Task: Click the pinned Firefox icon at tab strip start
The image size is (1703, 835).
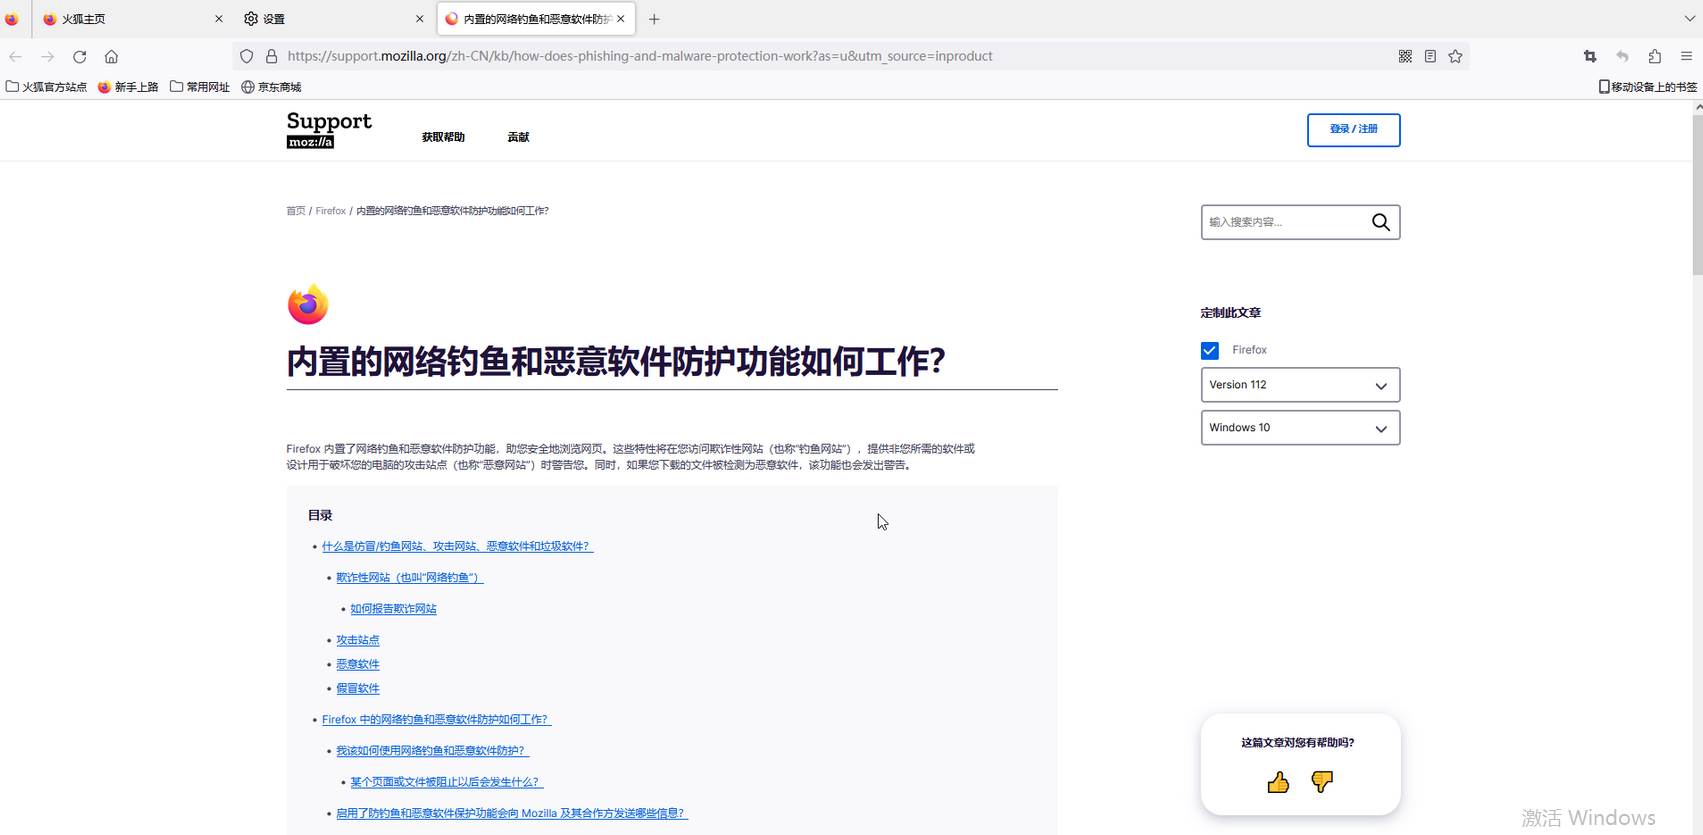Action: pos(12,19)
